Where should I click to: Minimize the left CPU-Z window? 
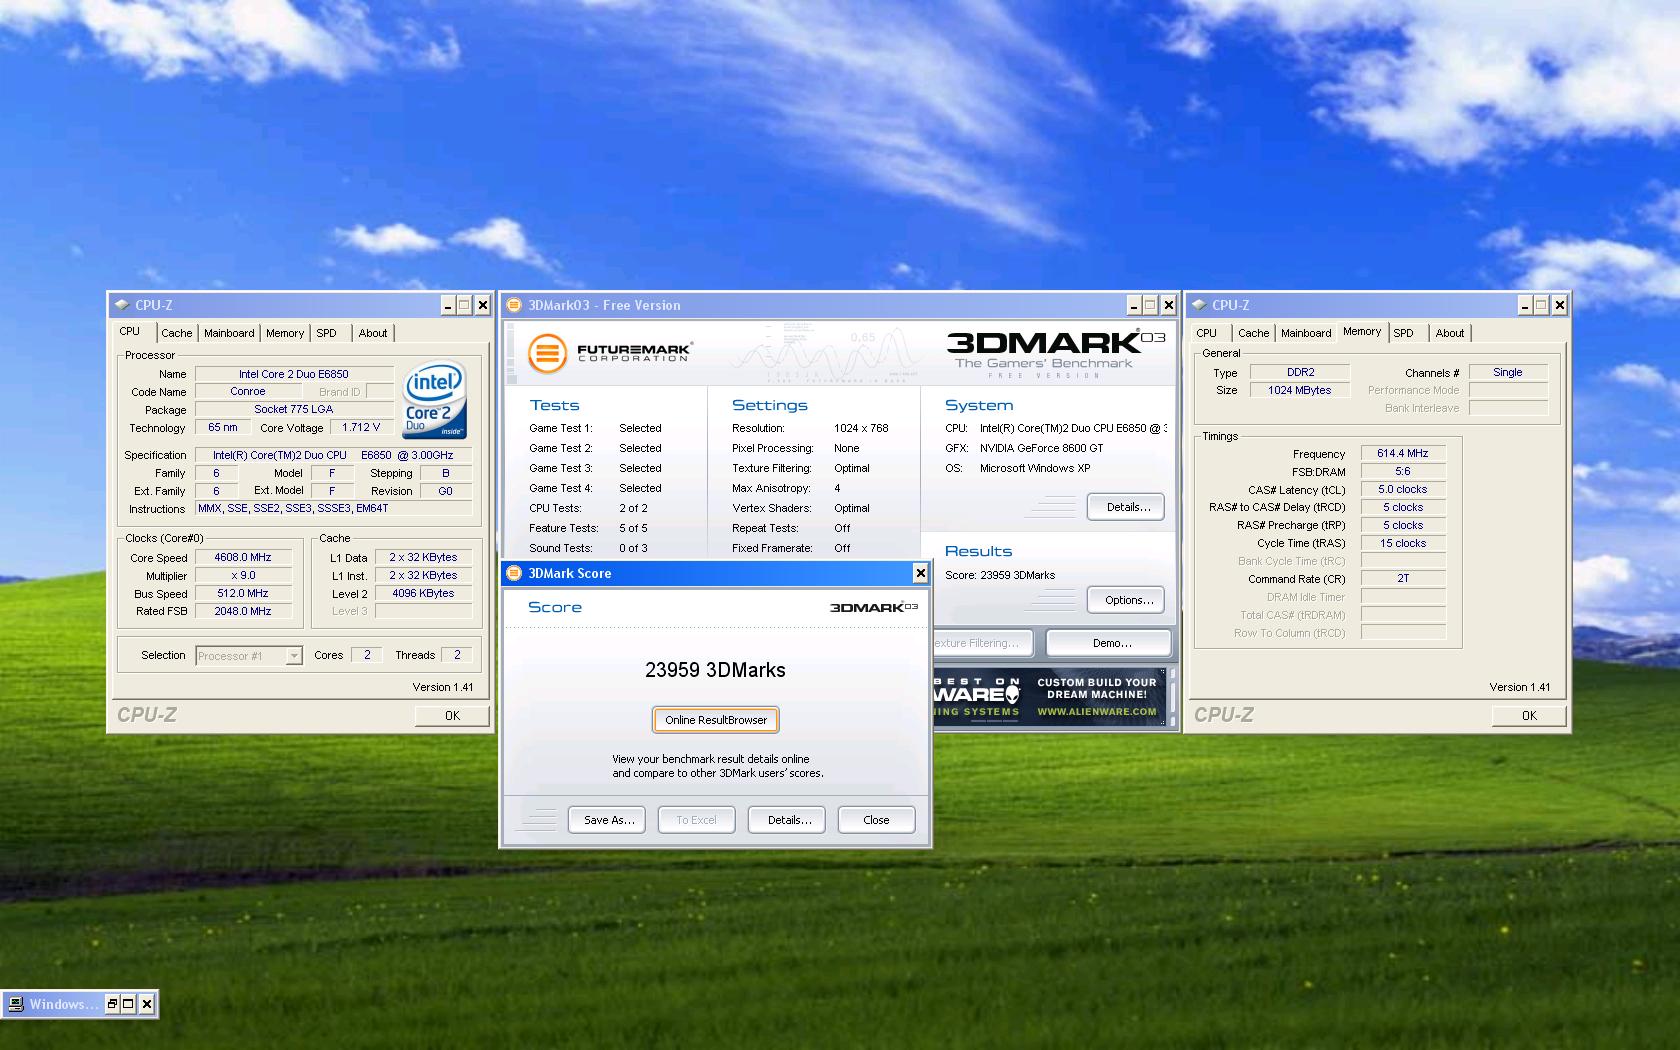click(448, 305)
